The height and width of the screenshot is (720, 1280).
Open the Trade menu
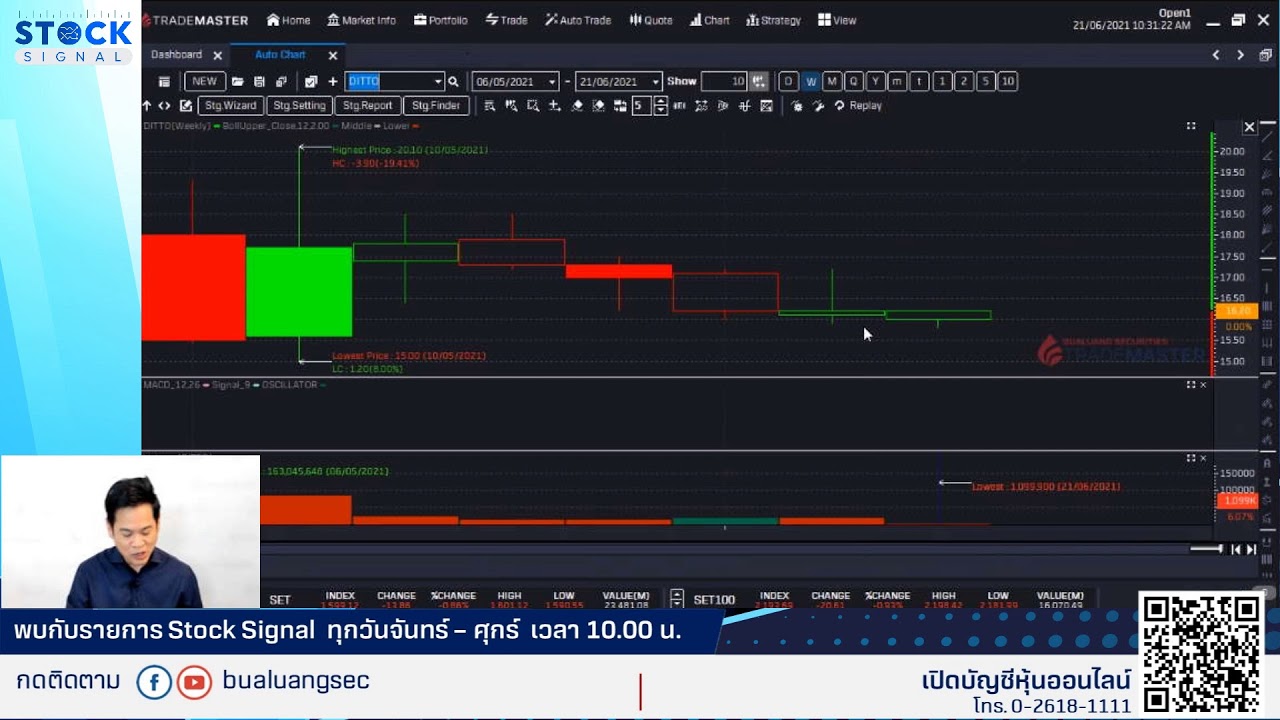pyautogui.click(x=507, y=20)
